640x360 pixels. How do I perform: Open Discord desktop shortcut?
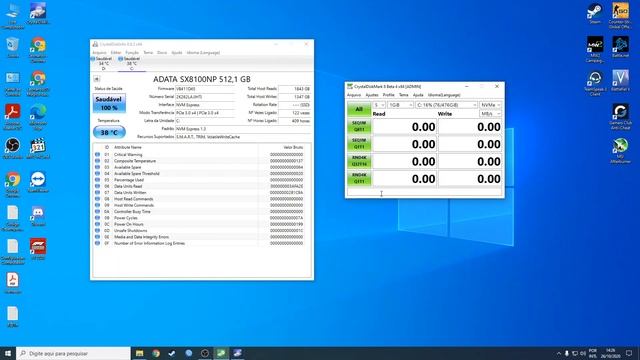coord(38,216)
